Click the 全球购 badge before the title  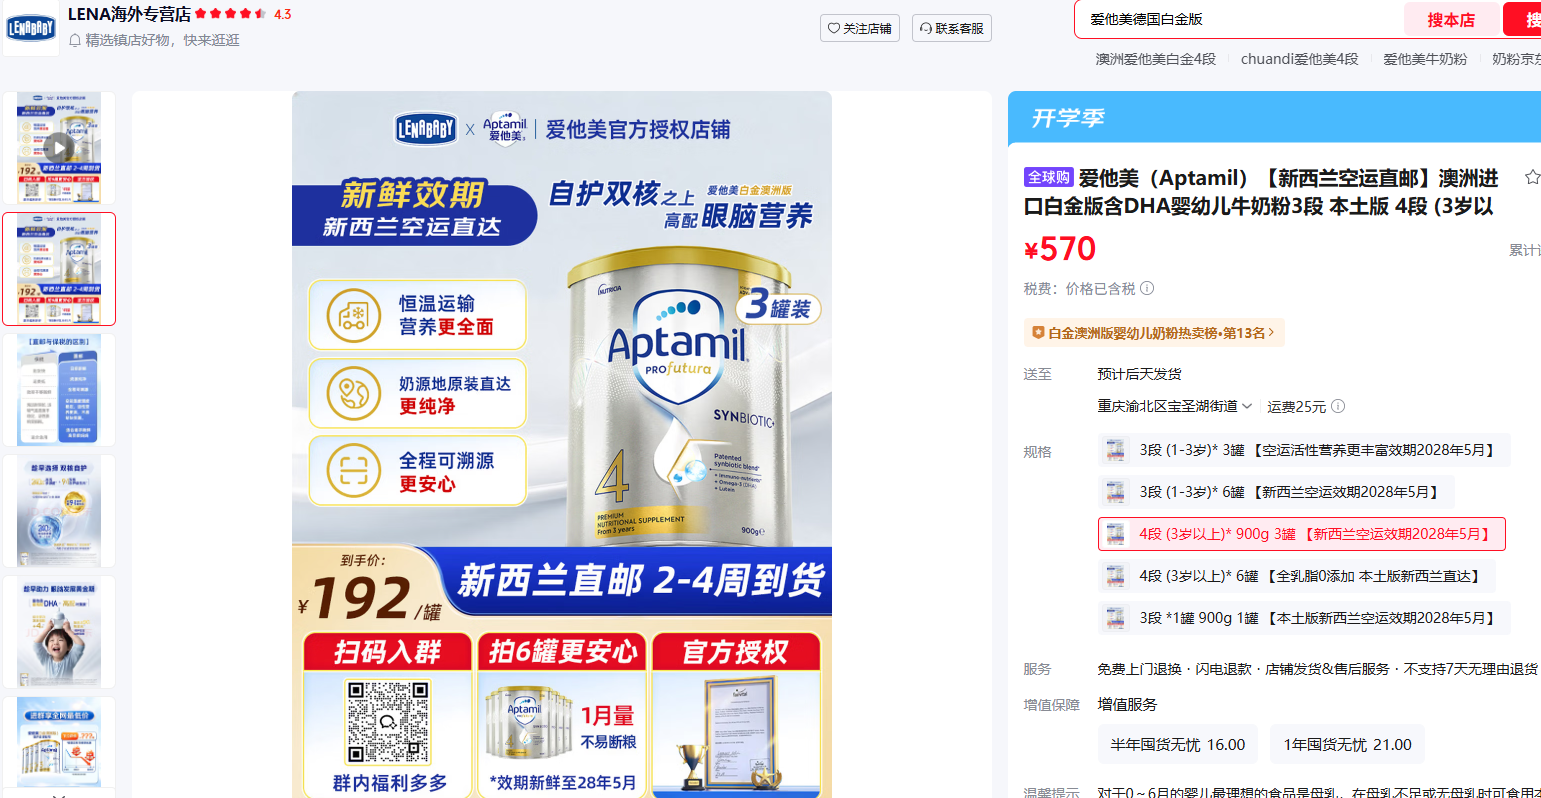[1048, 178]
